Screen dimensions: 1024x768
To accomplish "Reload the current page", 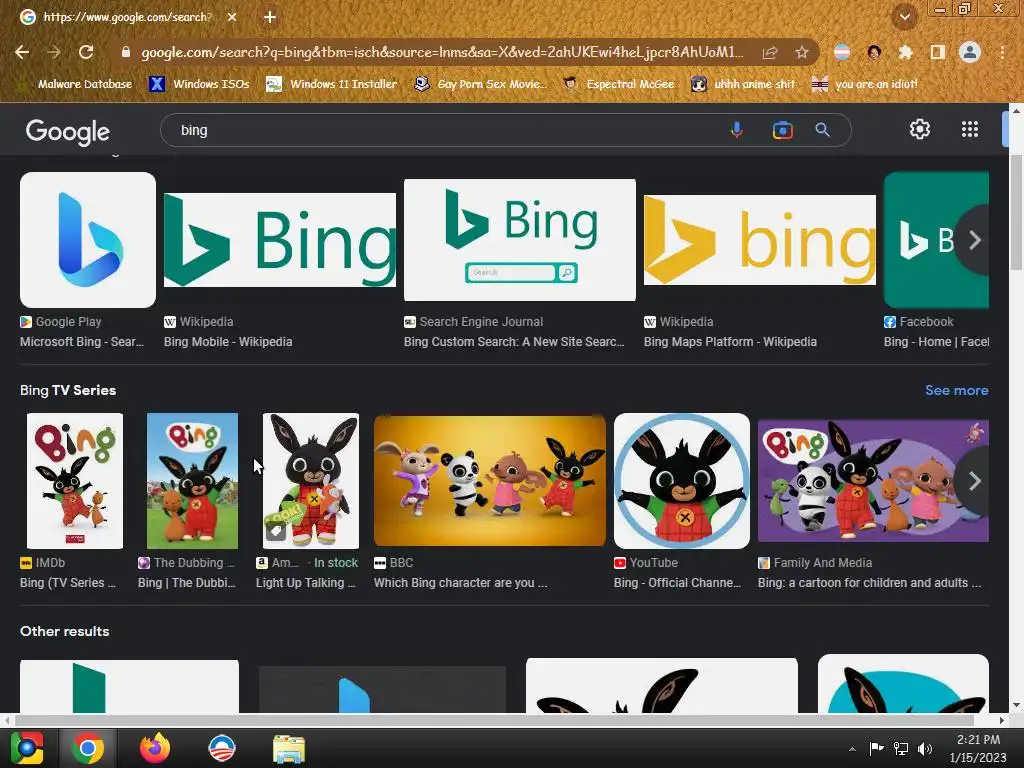I will tap(86, 52).
